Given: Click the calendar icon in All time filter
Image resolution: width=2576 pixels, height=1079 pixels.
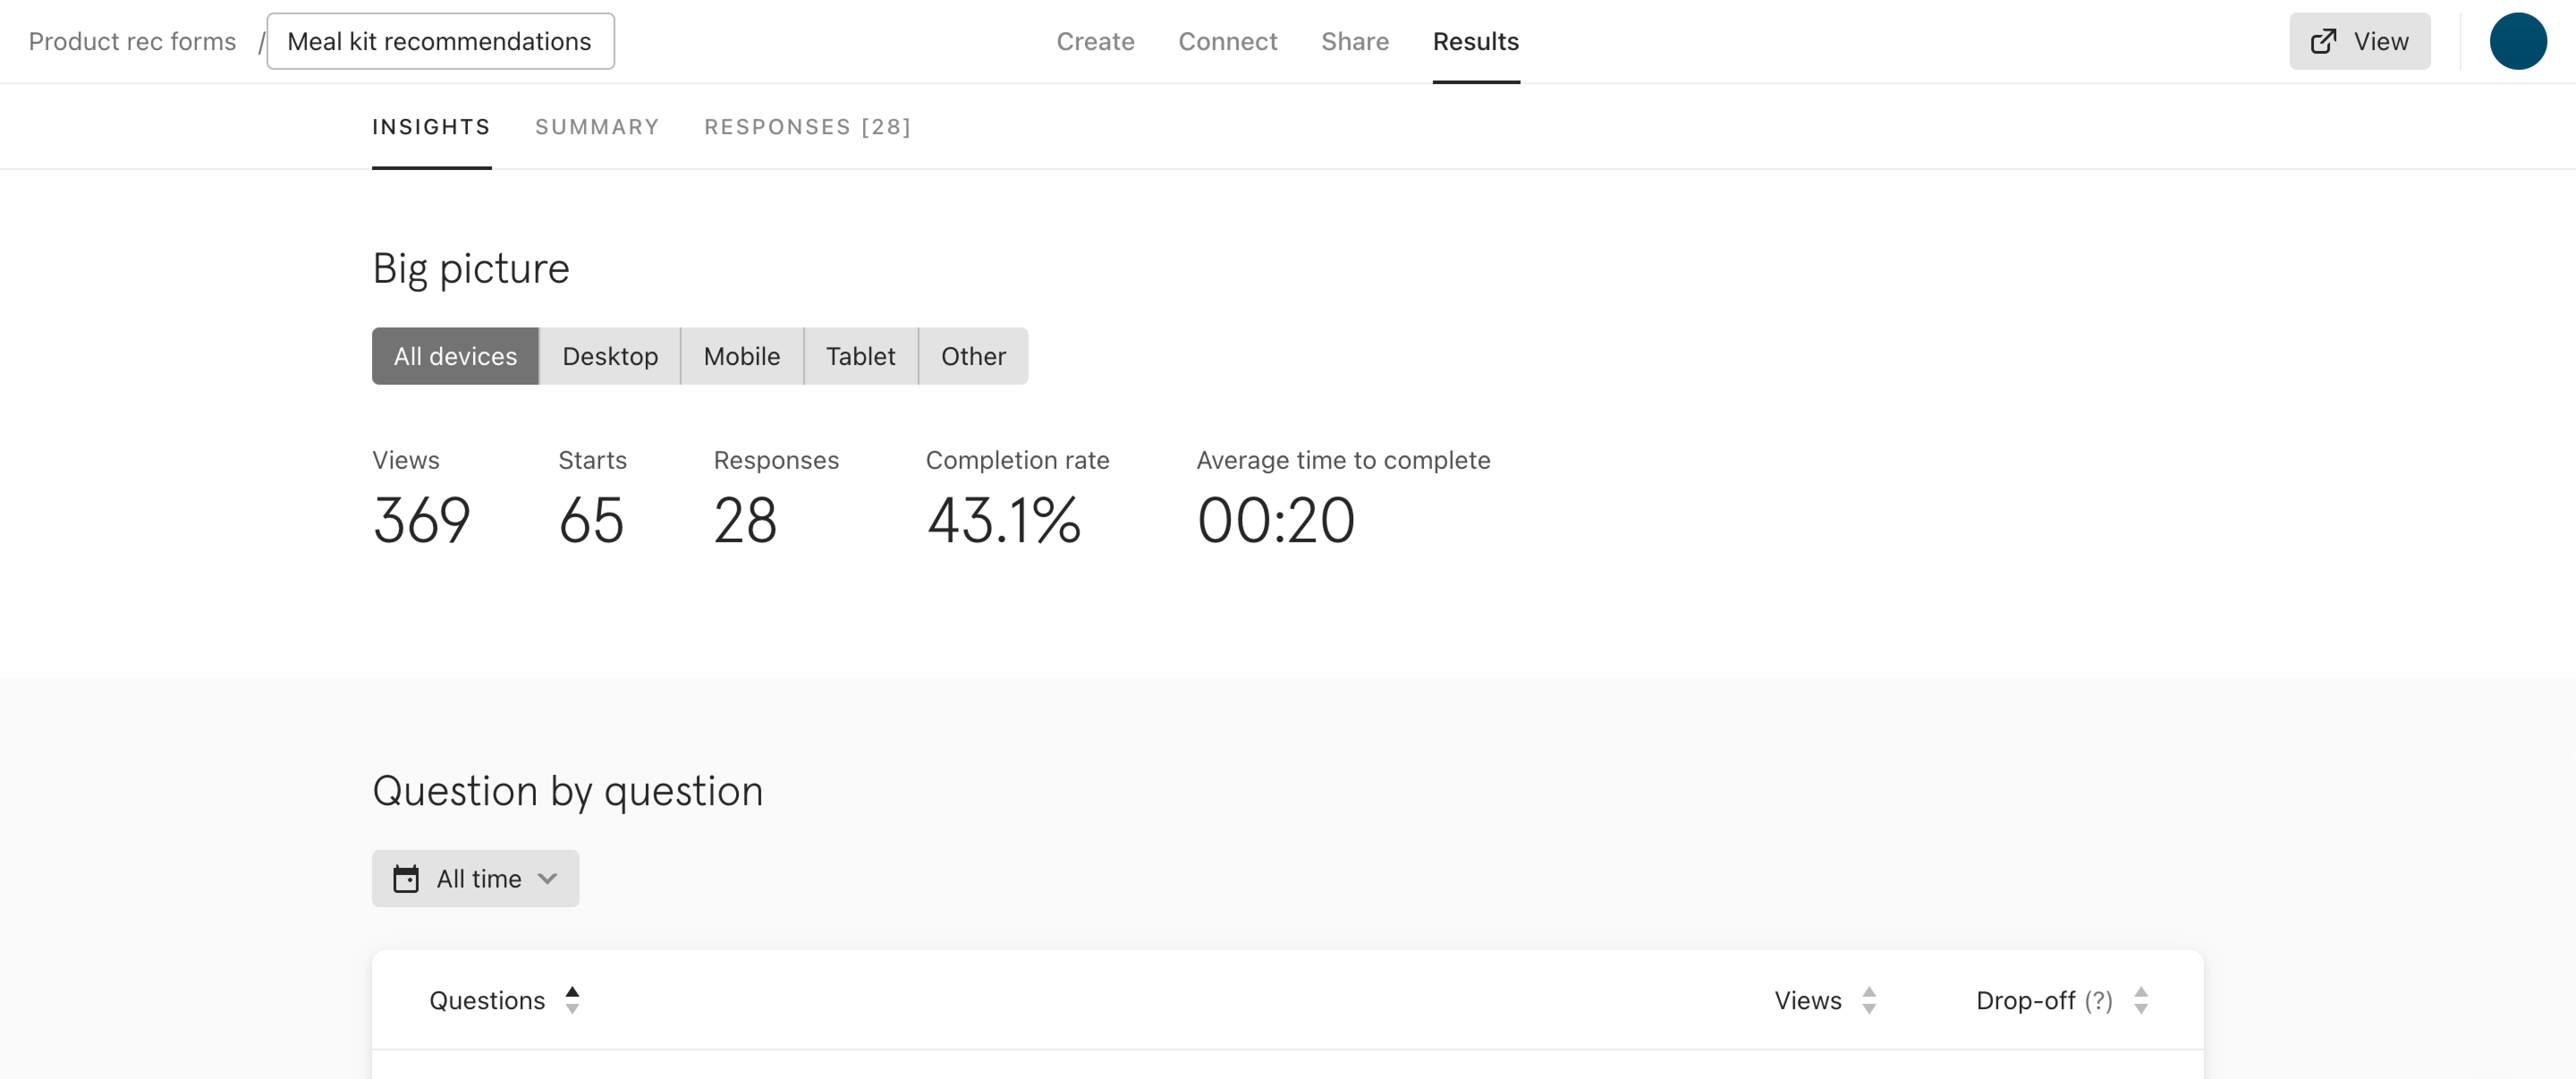Looking at the screenshot, I should pos(406,878).
